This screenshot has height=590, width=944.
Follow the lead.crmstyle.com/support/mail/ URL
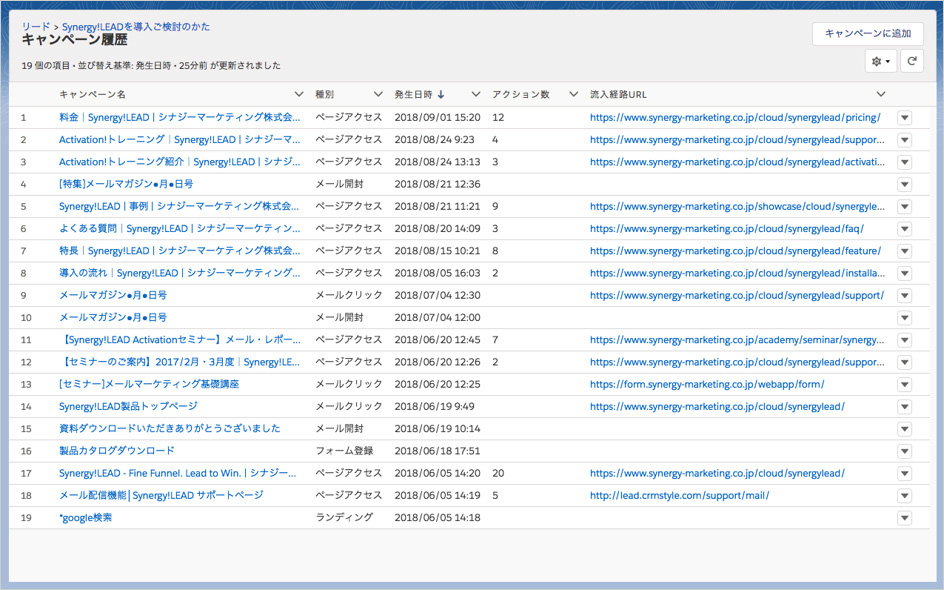click(x=680, y=496)
